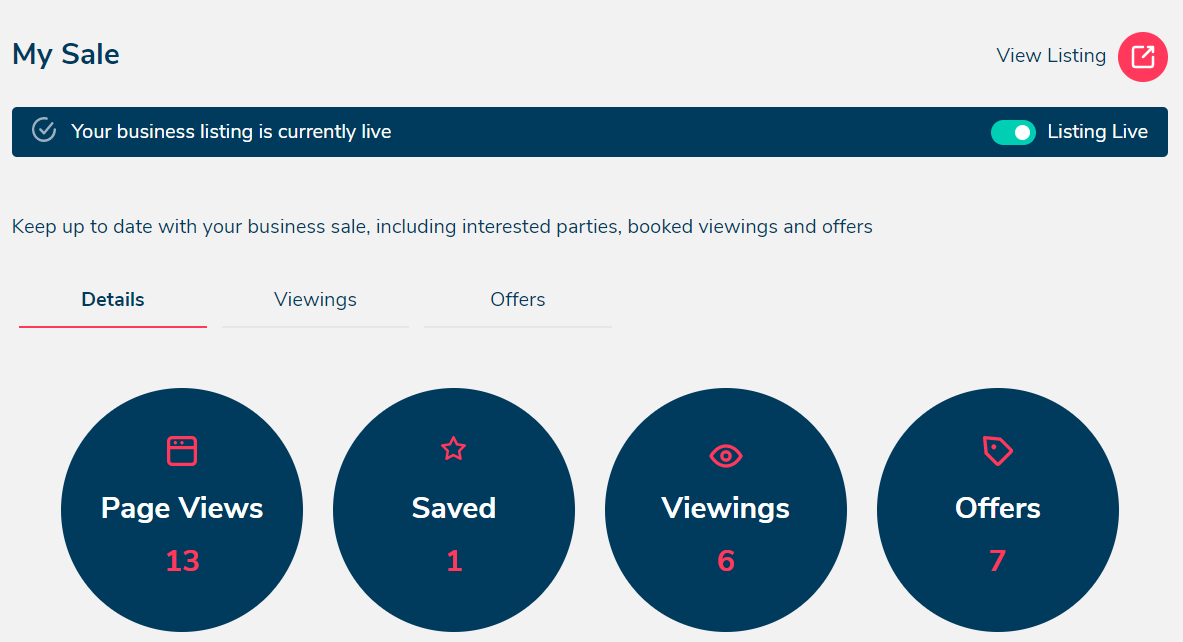Click the 'My Sale' heading

(66, 54)
